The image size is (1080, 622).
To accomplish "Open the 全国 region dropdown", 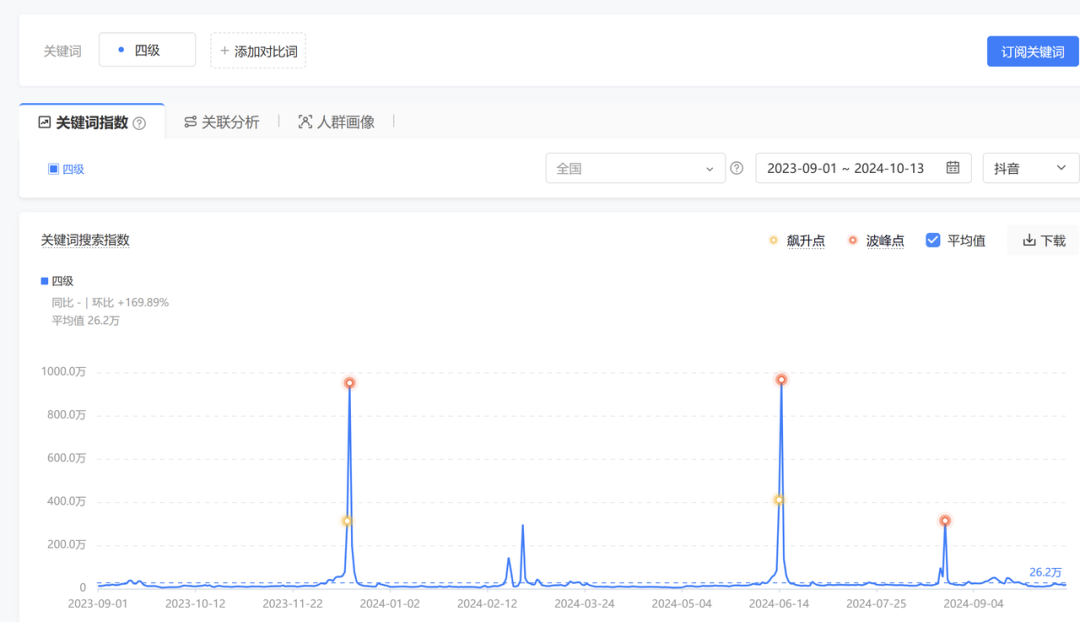I will click(x=635, y=167).
